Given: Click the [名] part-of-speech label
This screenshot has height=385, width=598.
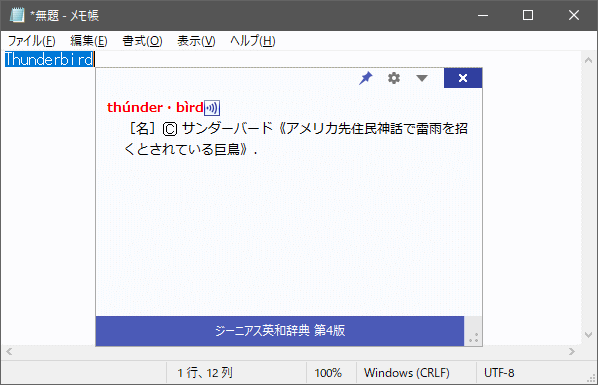Looking at the screenshot, I should (142, 129).
